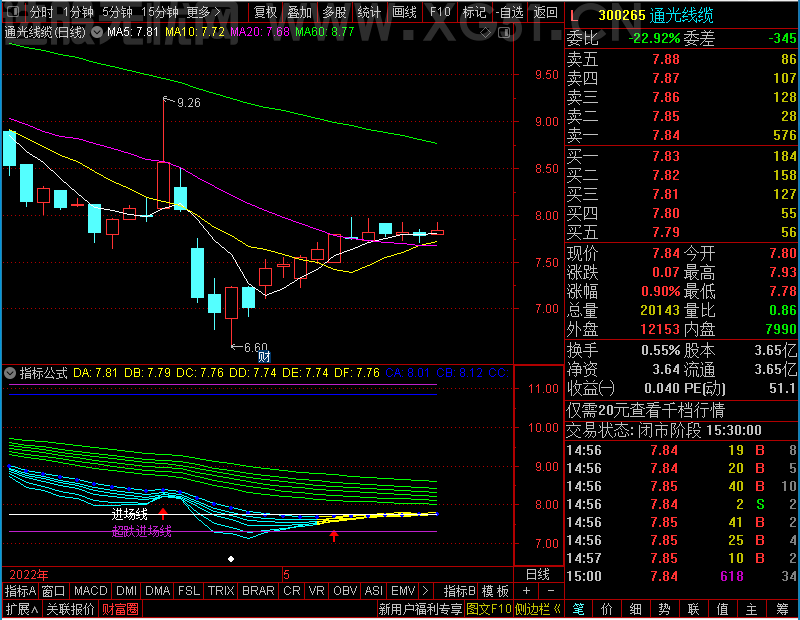This screenshot has height=620, width=800.
Task: Open the 模板 template option
Action: click(x=495, y=591)
